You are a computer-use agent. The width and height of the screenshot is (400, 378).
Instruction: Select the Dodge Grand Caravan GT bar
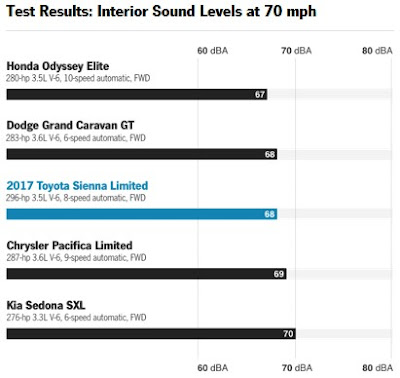[x=142, y=154]
